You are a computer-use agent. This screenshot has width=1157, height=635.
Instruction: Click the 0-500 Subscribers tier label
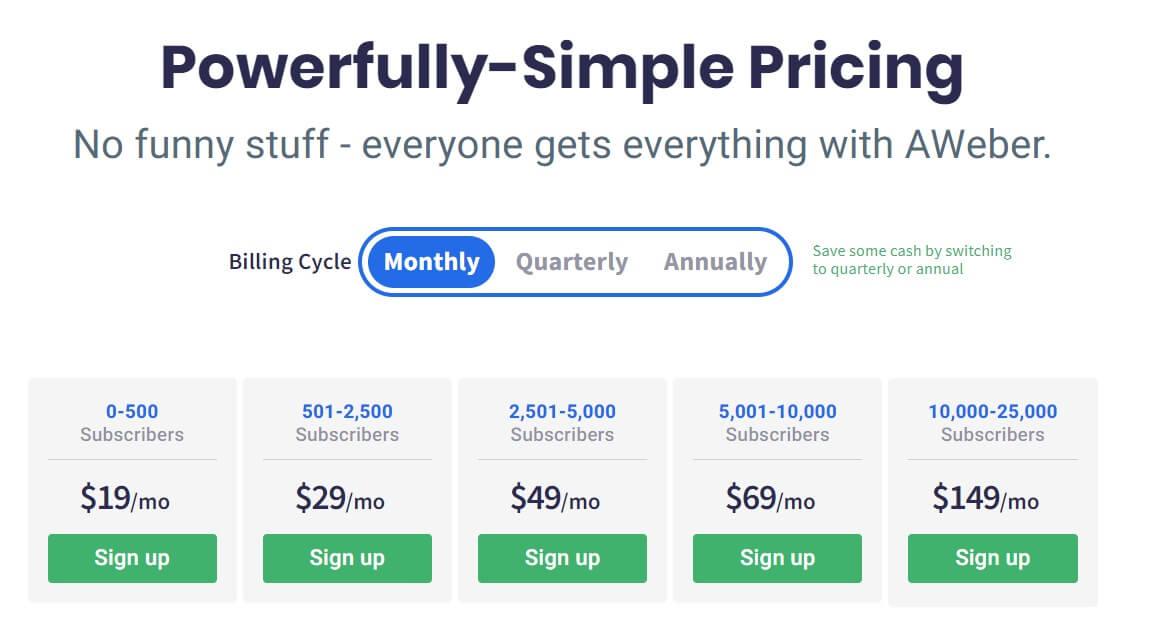(x=132, y=423)
